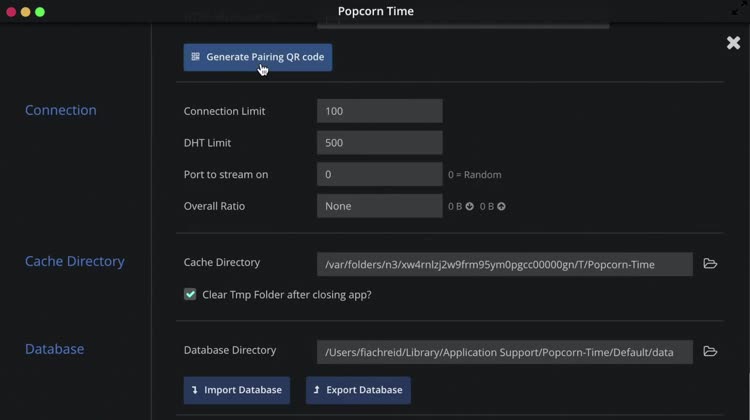Click the Database Directory path field

pos(505,352)
